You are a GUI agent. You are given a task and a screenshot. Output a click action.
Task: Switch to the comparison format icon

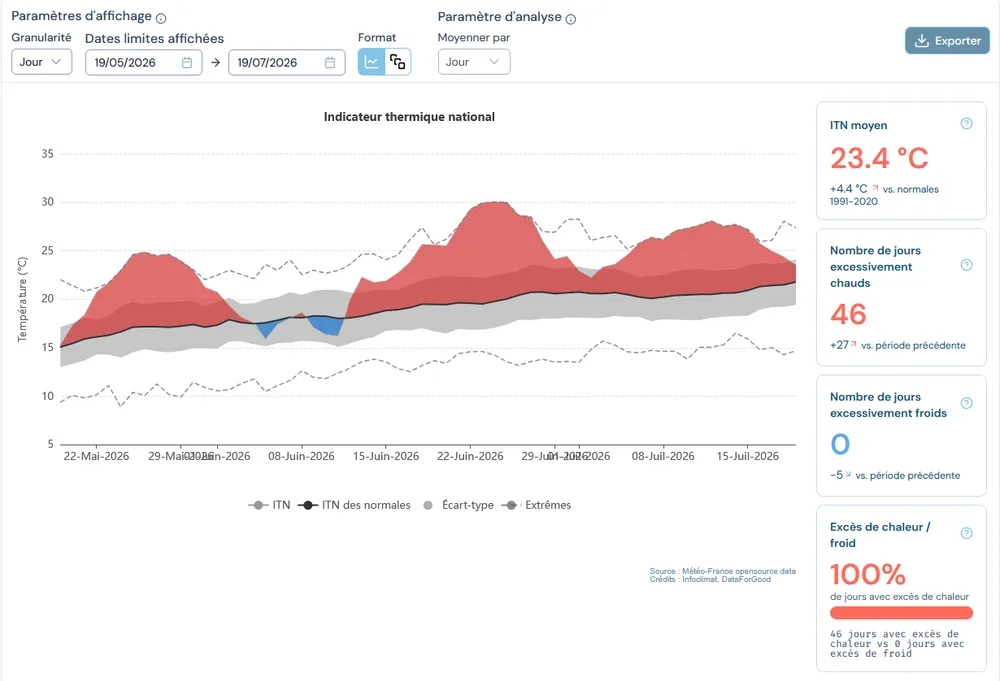click(x=398, y=62)
